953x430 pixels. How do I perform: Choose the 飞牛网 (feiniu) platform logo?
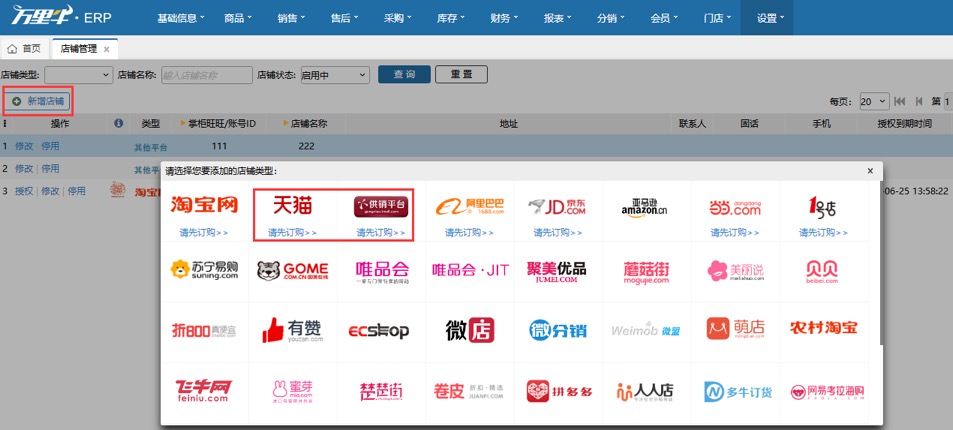203,390
